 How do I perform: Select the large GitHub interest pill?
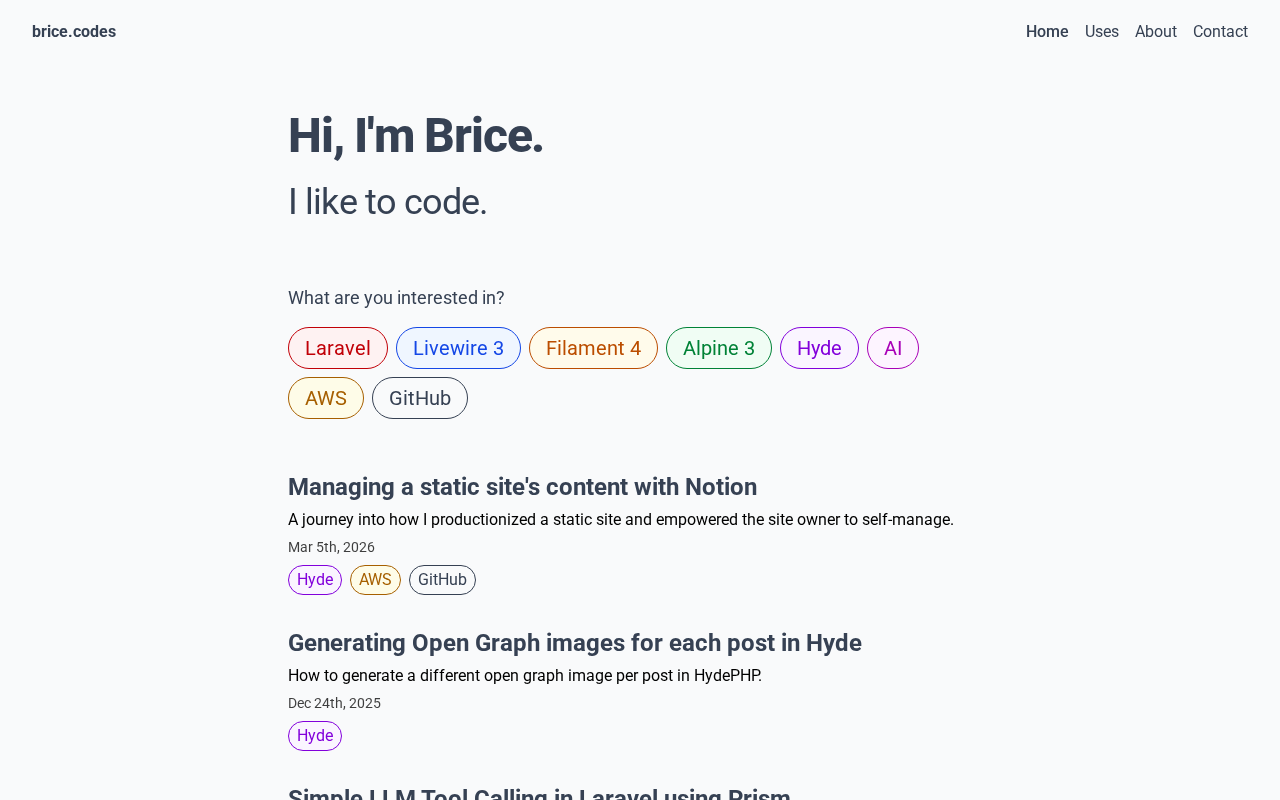point(420,398)
